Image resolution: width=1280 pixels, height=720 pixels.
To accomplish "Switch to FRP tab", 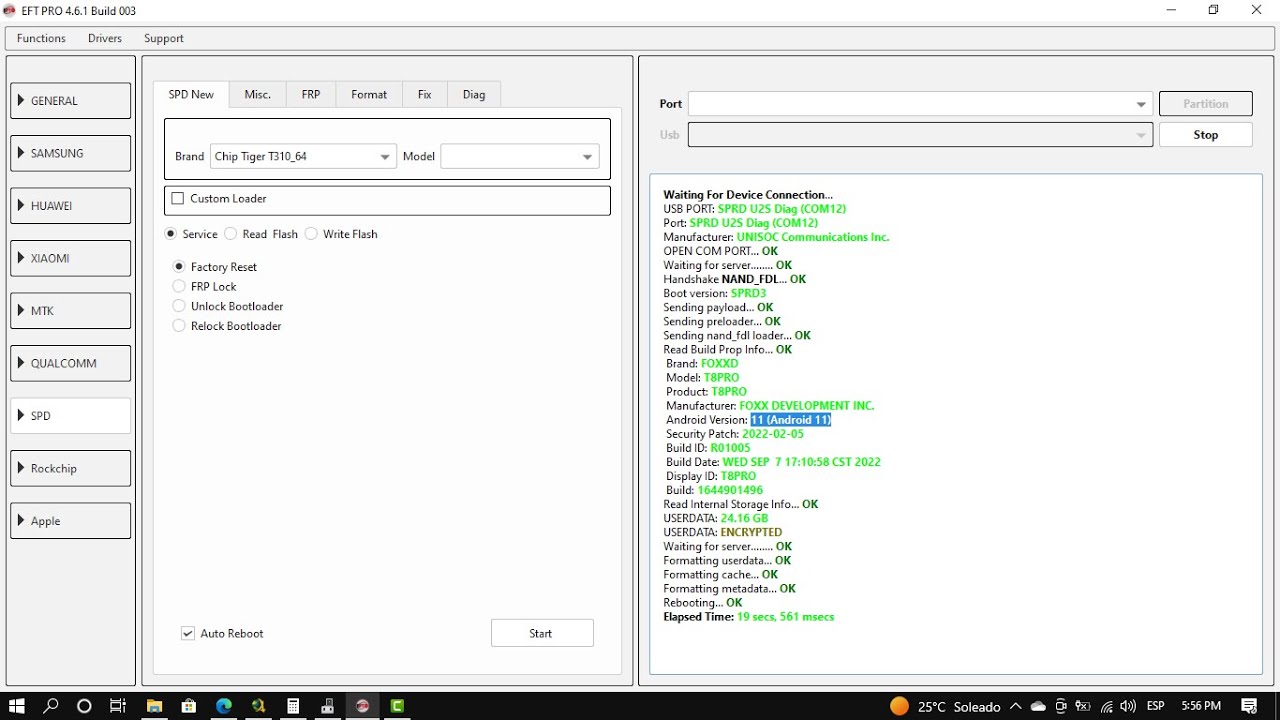I will pos(311,95).
